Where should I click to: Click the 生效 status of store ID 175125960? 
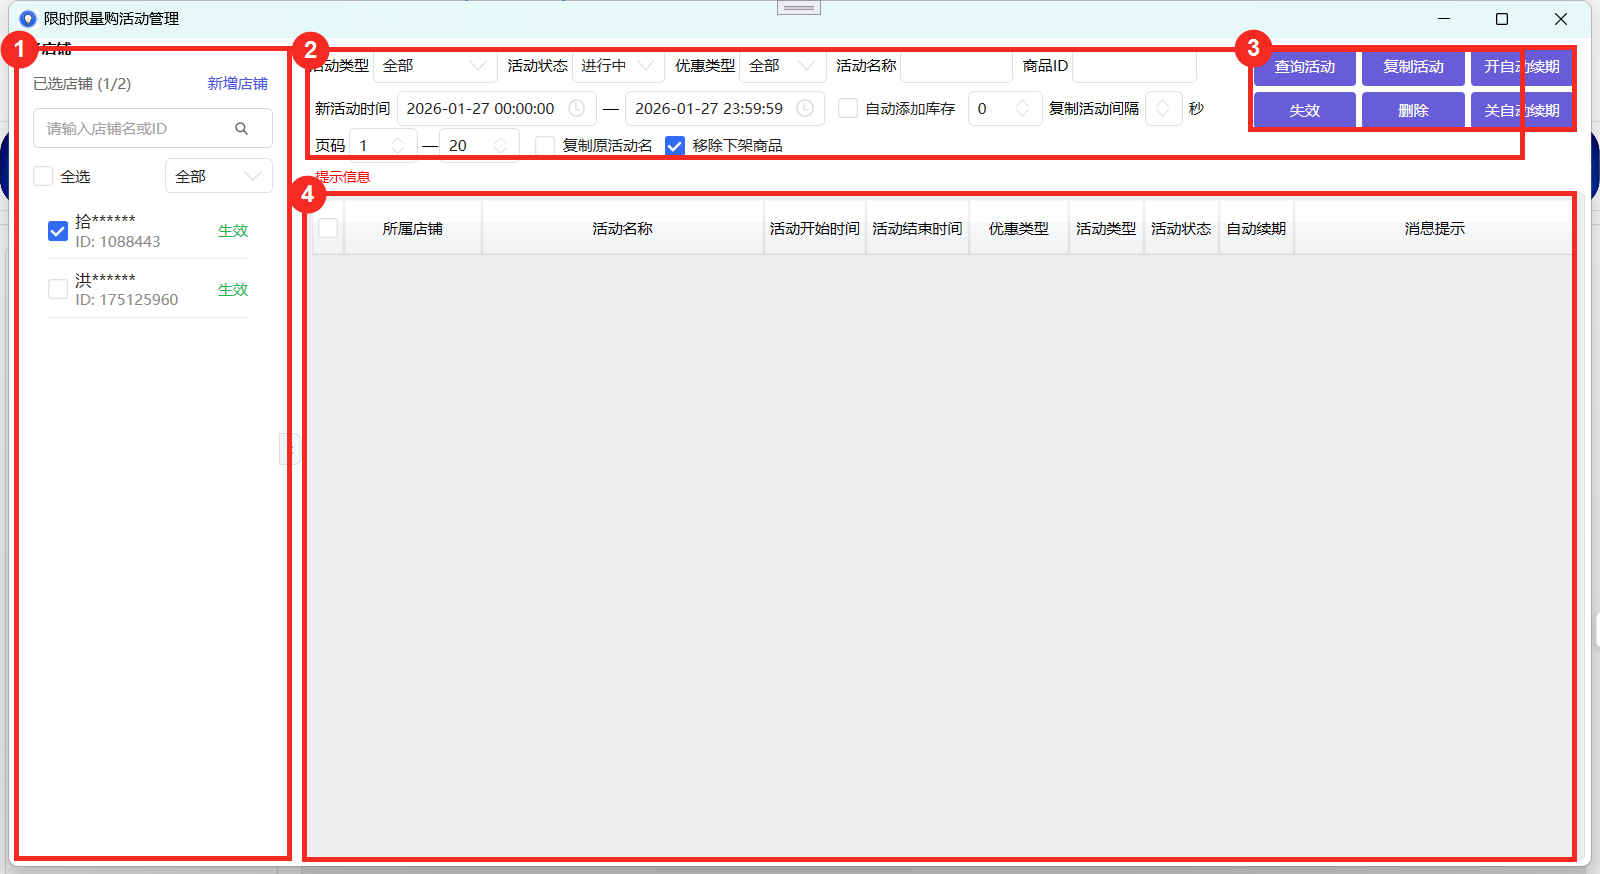[233, 289]
